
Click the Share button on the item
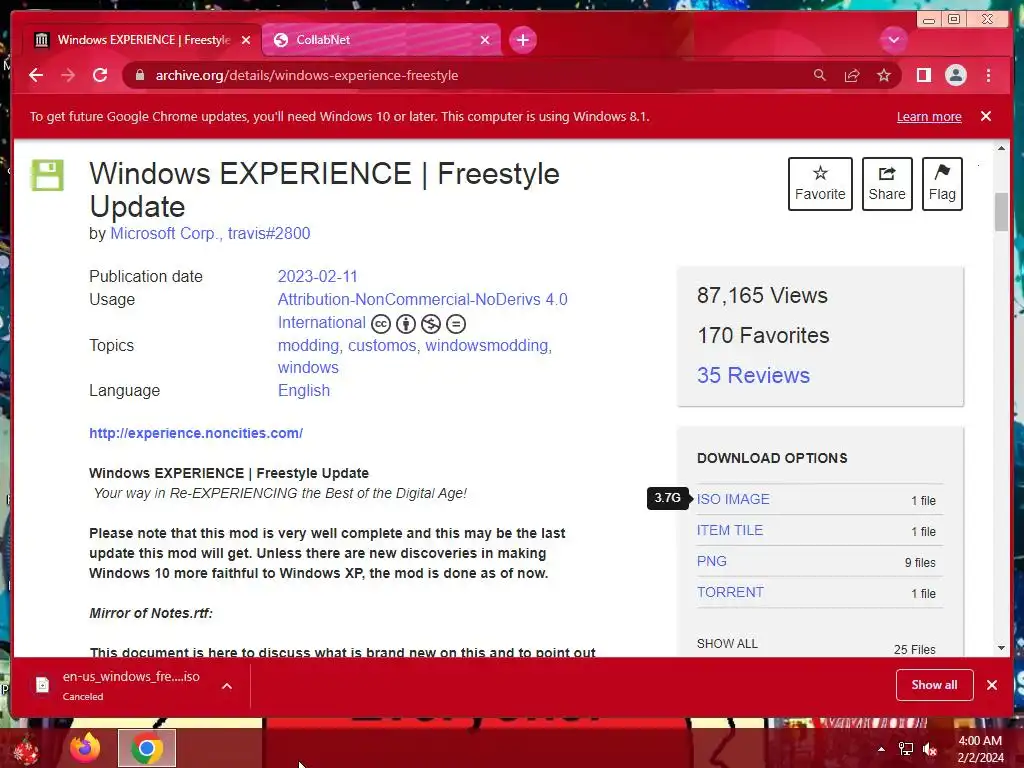click(887, 184)
